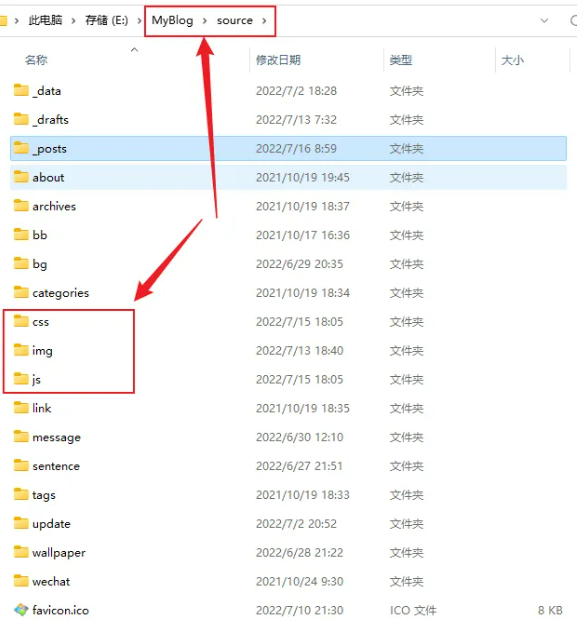577x620 pixels.
Task: Click the 8 KB size cell
Action: (550, 611)
